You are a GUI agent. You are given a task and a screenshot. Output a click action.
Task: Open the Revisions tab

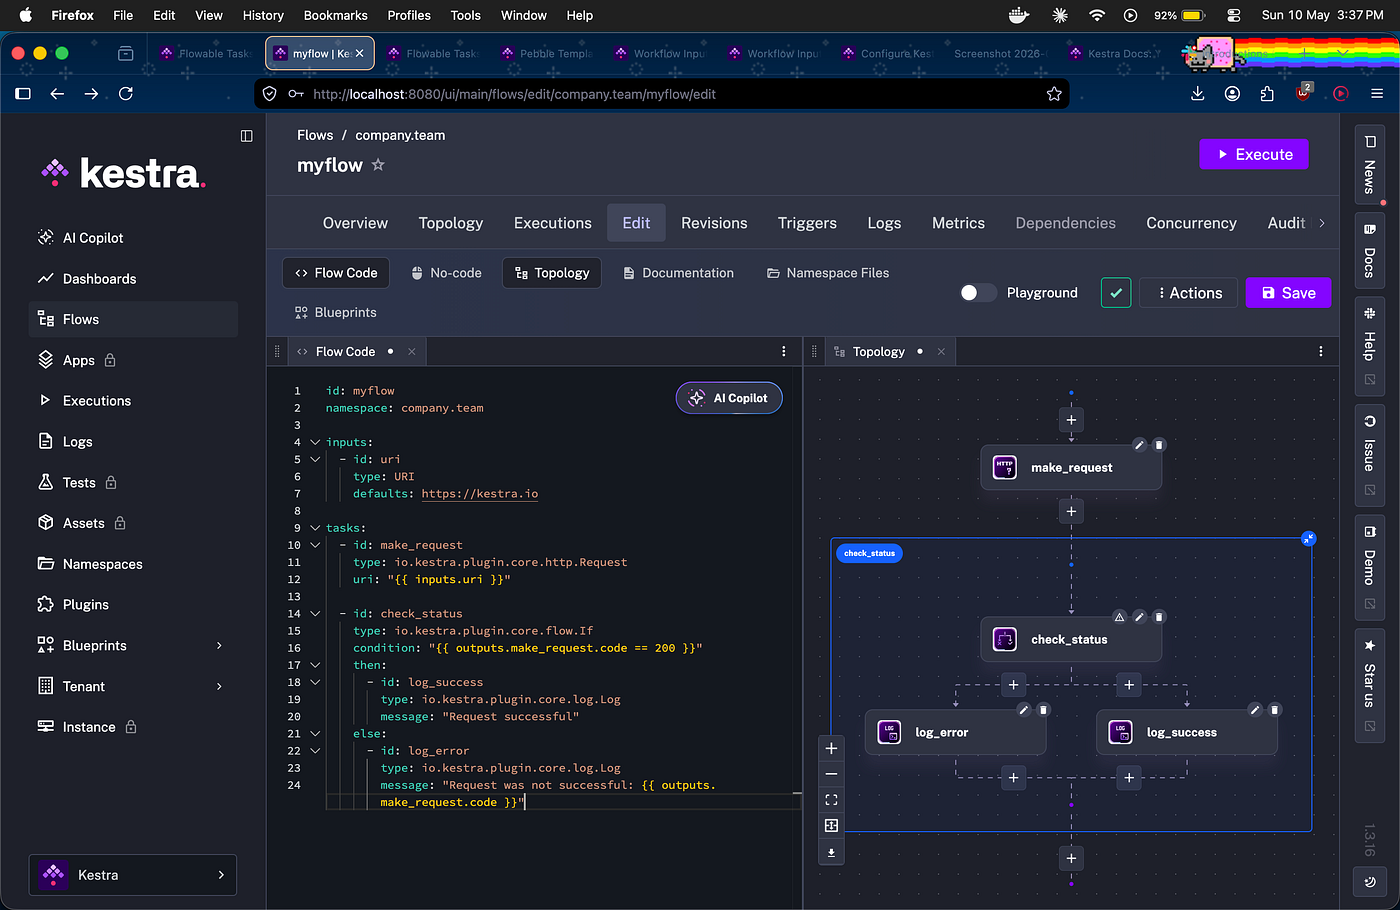[714, 223]
